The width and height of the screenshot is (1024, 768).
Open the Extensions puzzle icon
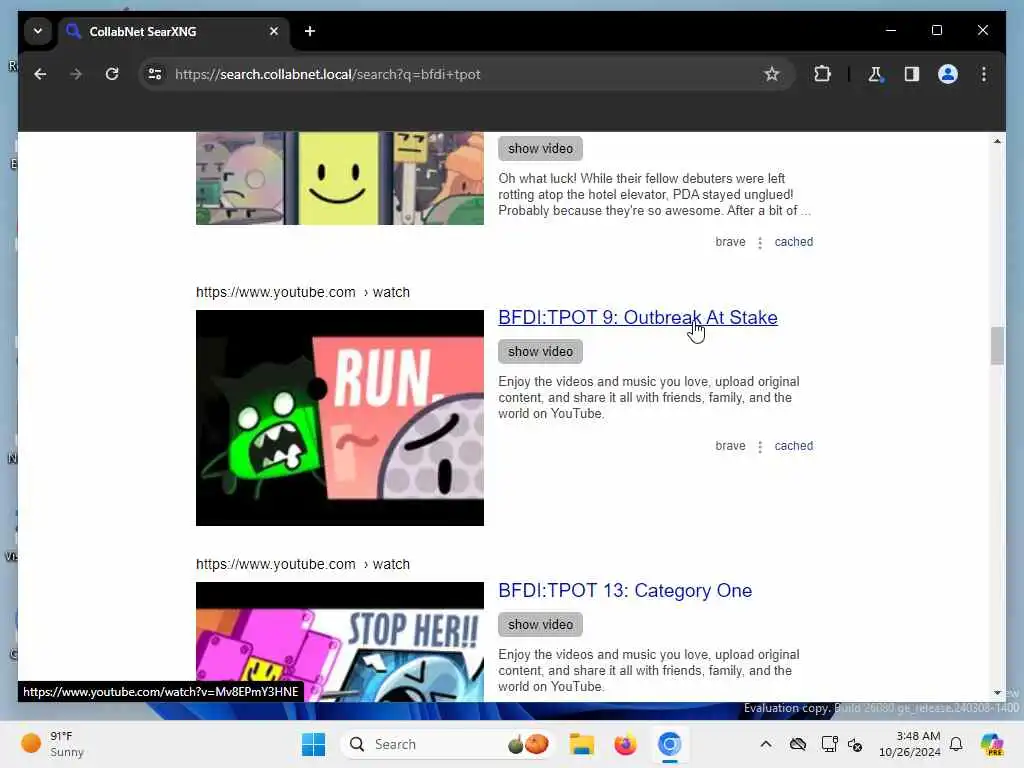pos(822,74)
